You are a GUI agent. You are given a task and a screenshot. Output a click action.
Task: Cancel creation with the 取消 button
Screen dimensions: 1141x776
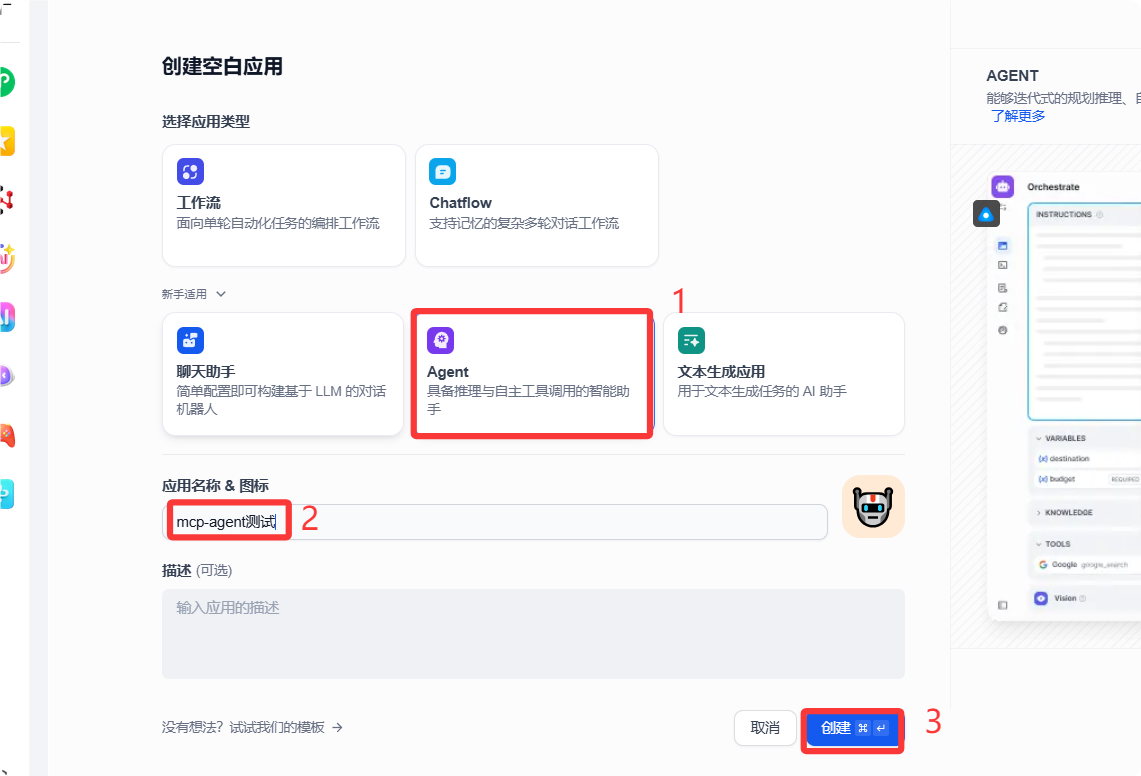point(765,729)
